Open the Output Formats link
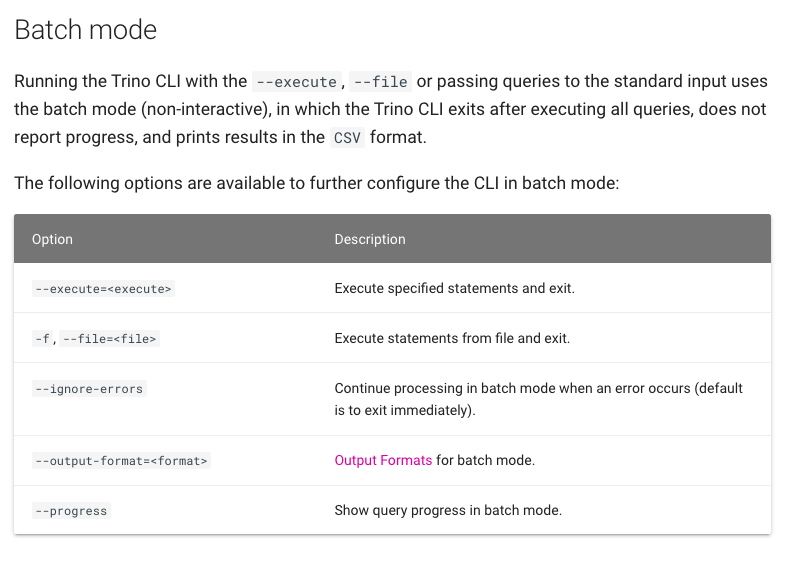The width and height of the screenshot is (792, 574). 383,460
